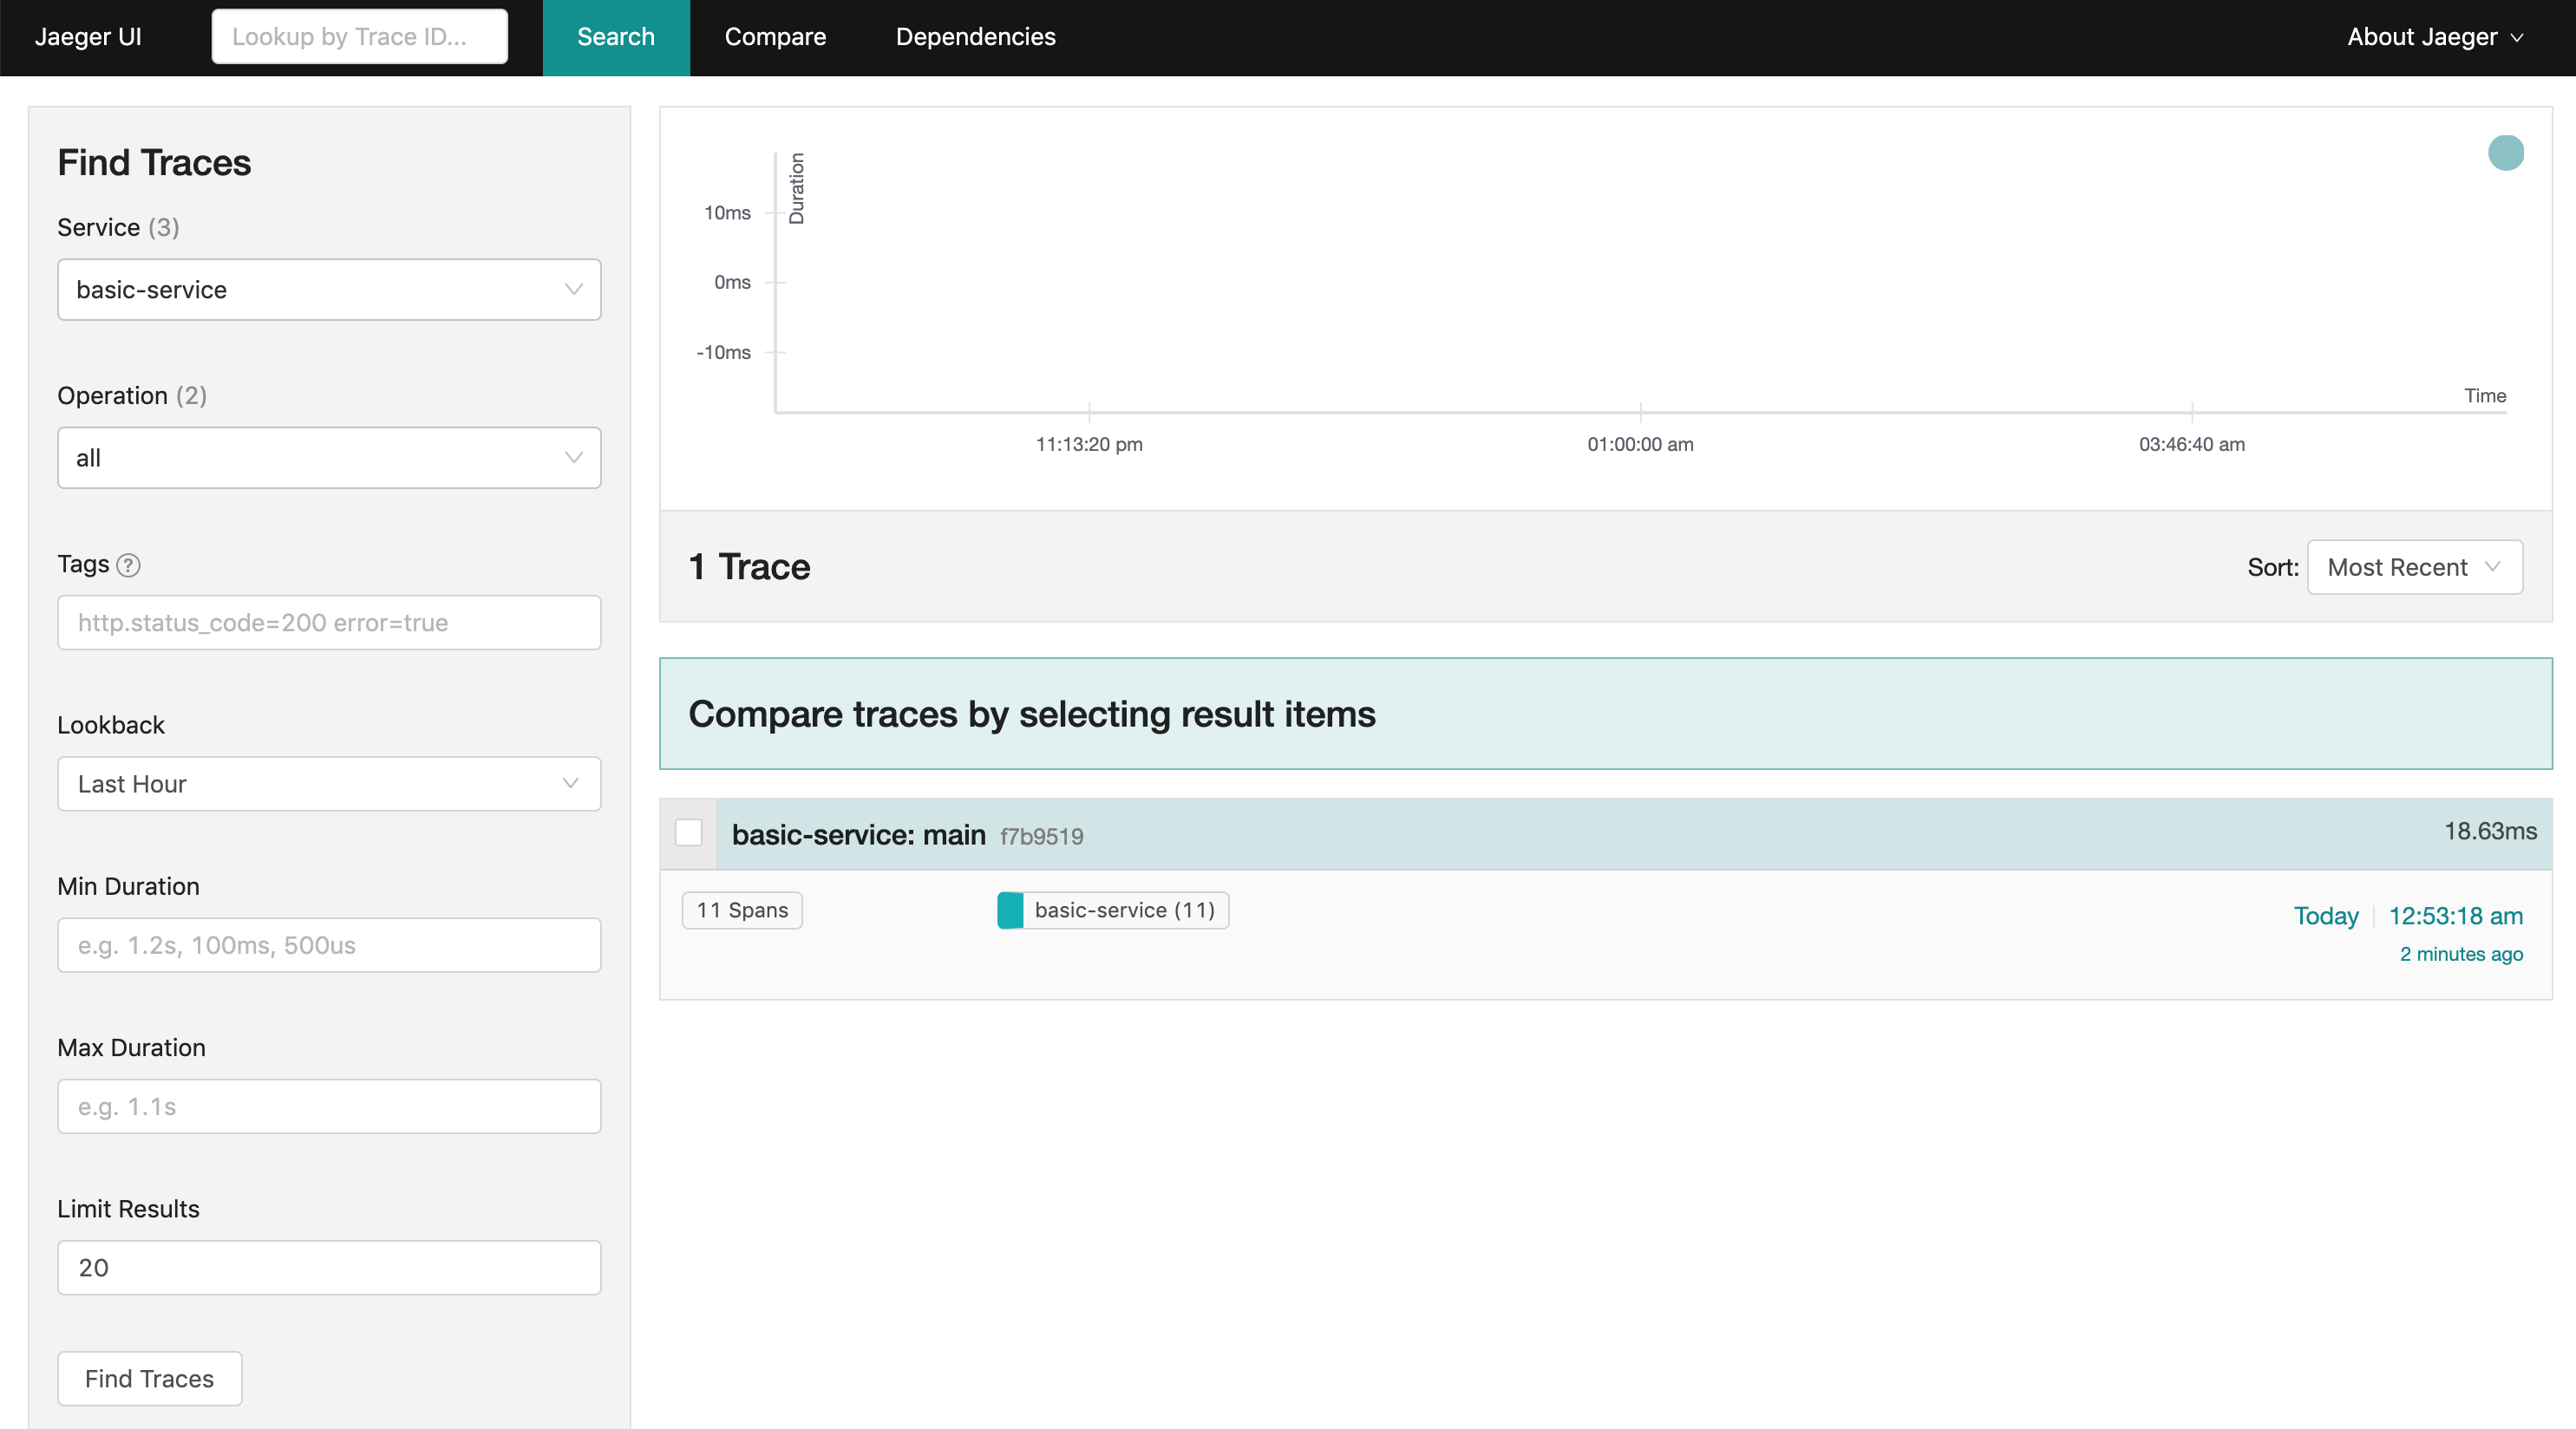Click the Service dropdown arrow icon
Viewport: 2576px width, 1429px height.
(573, 290)
